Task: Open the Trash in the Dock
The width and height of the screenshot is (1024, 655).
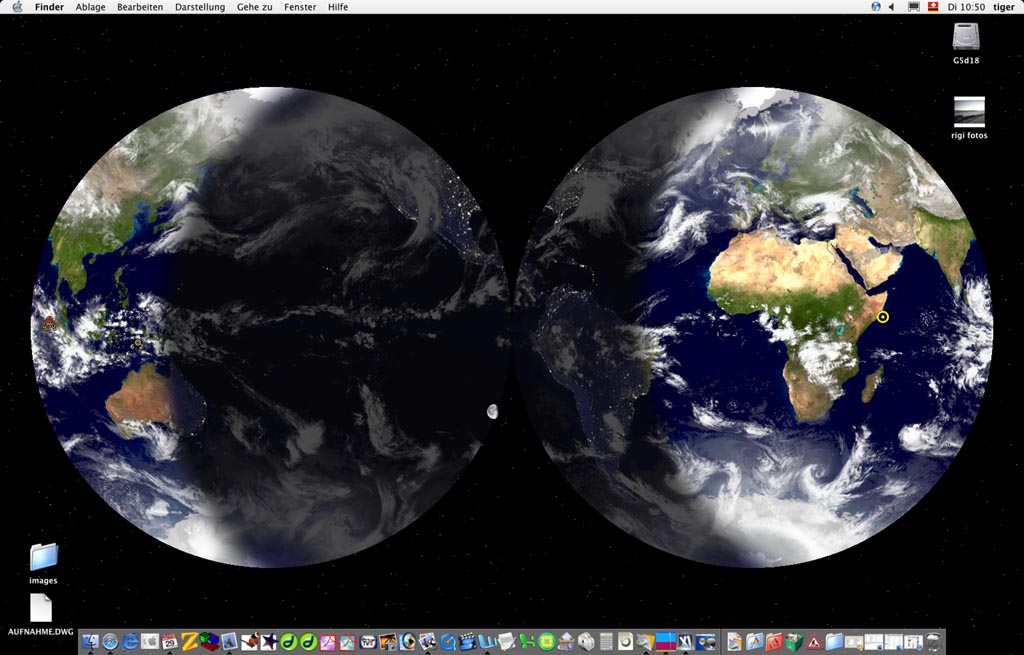Action: [x=933, y=641]
